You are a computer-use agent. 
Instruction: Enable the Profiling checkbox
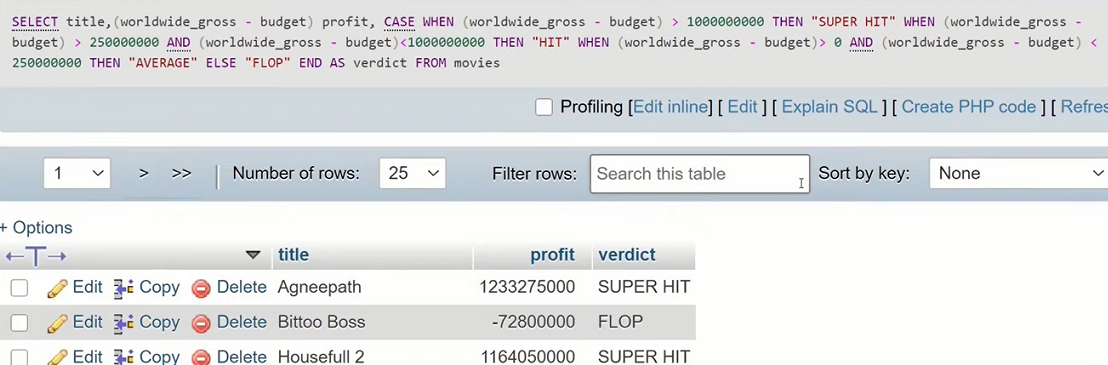point(543,107)
